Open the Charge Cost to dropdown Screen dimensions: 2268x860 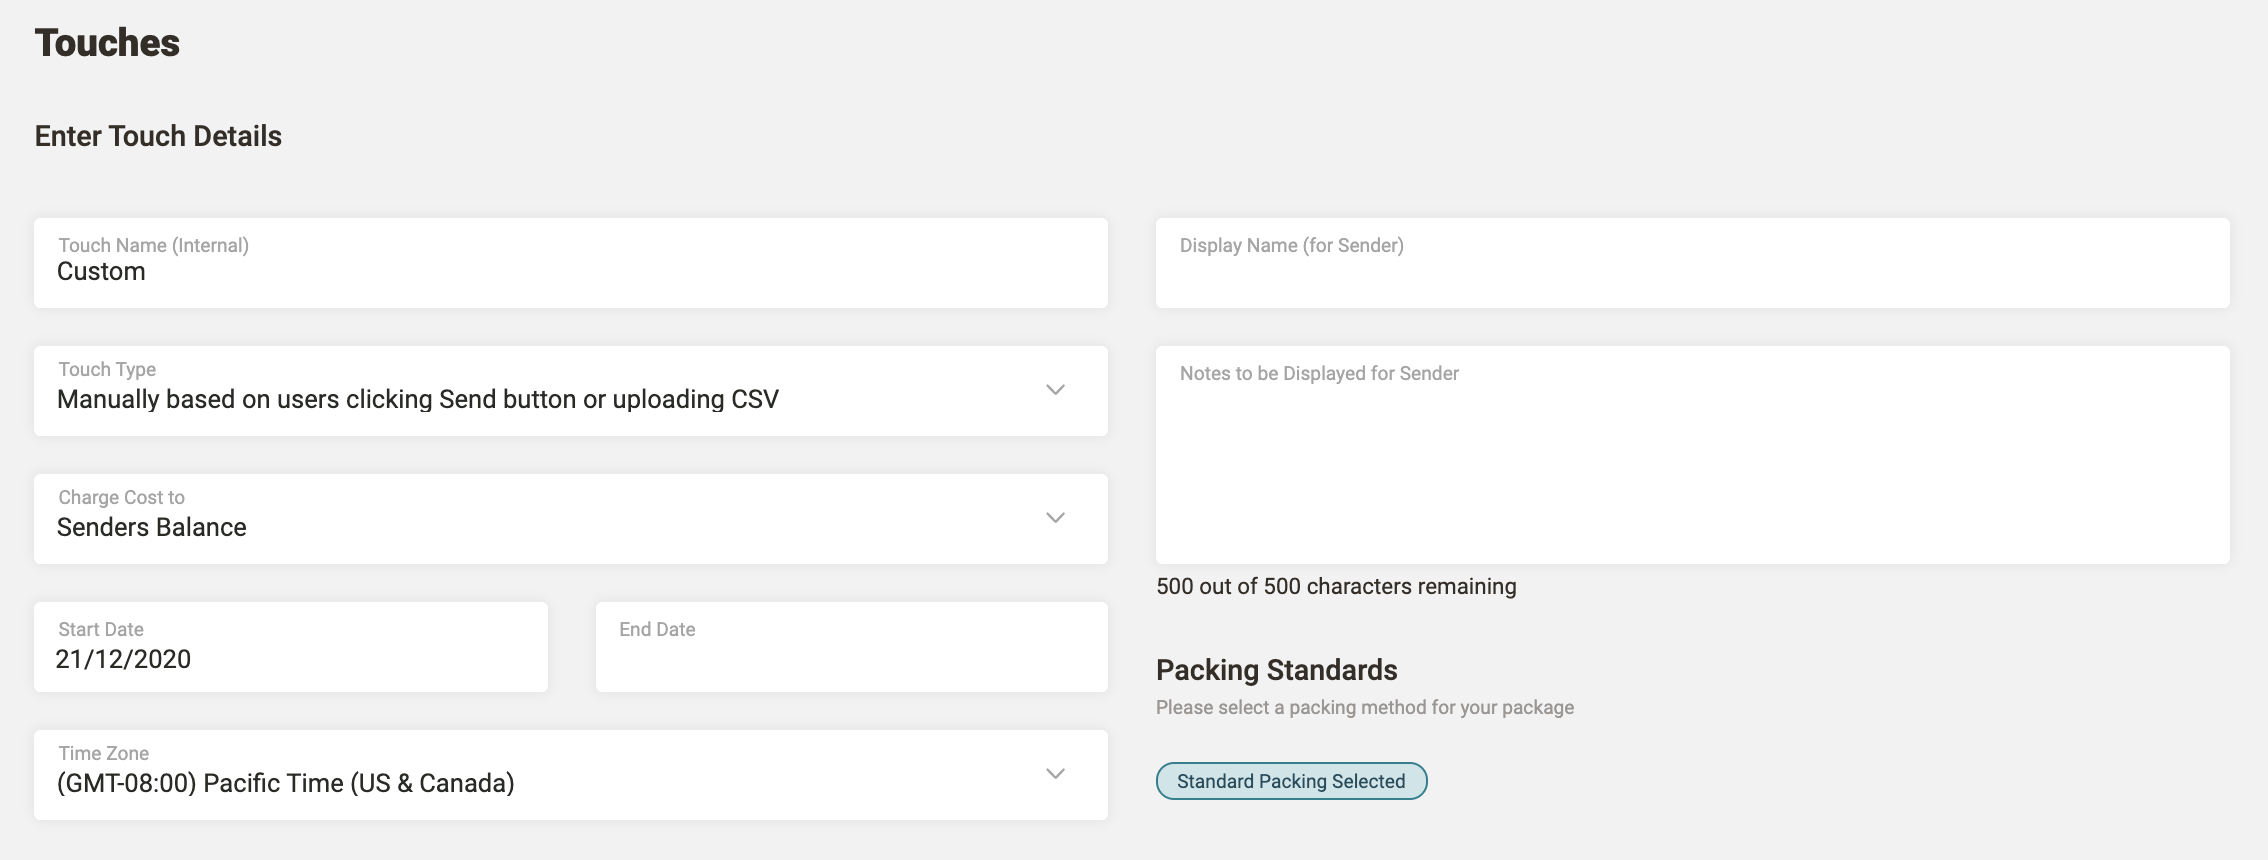(571, 519)
